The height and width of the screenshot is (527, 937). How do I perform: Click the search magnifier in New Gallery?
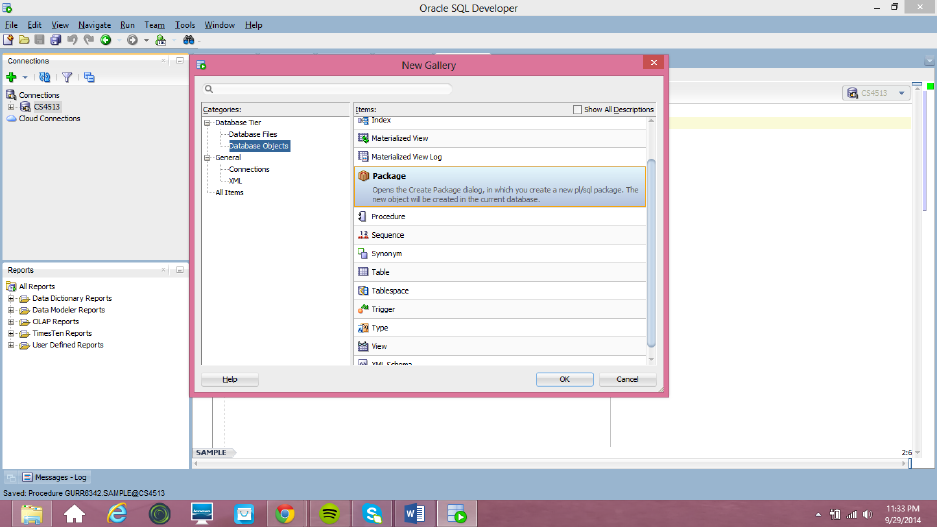tap(209, 89)
